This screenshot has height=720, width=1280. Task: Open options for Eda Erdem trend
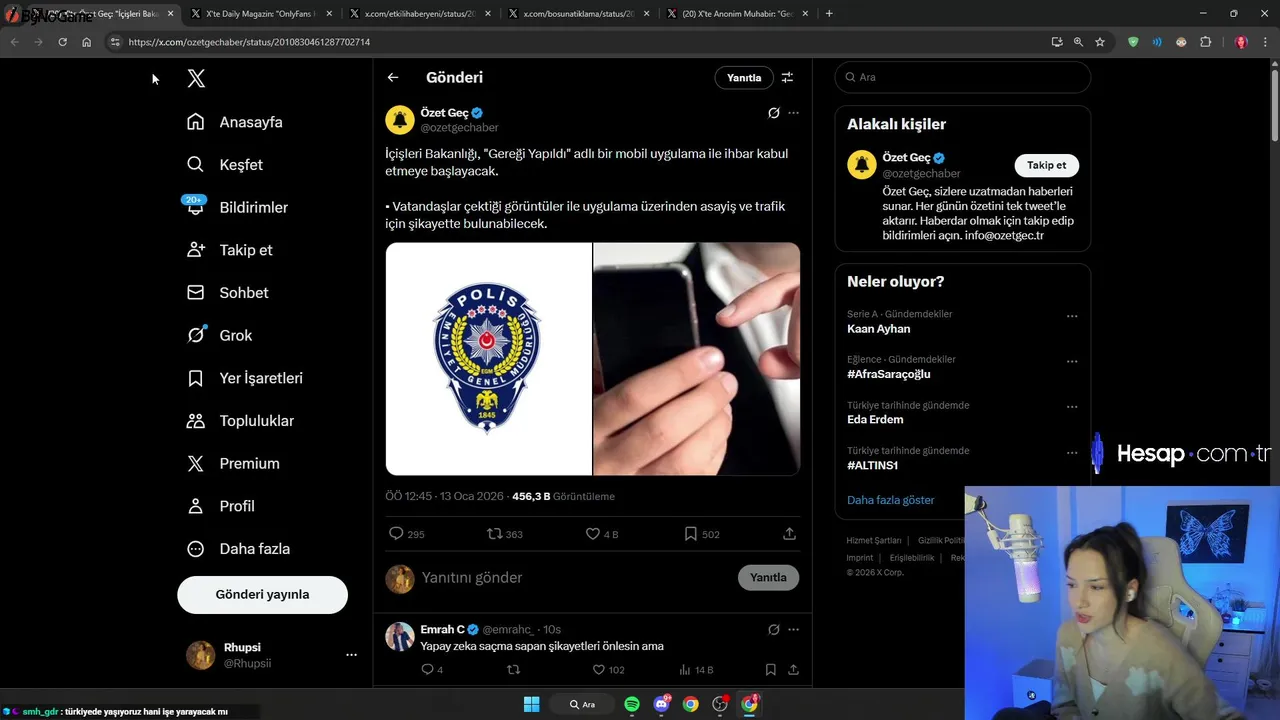(1072, 407)
